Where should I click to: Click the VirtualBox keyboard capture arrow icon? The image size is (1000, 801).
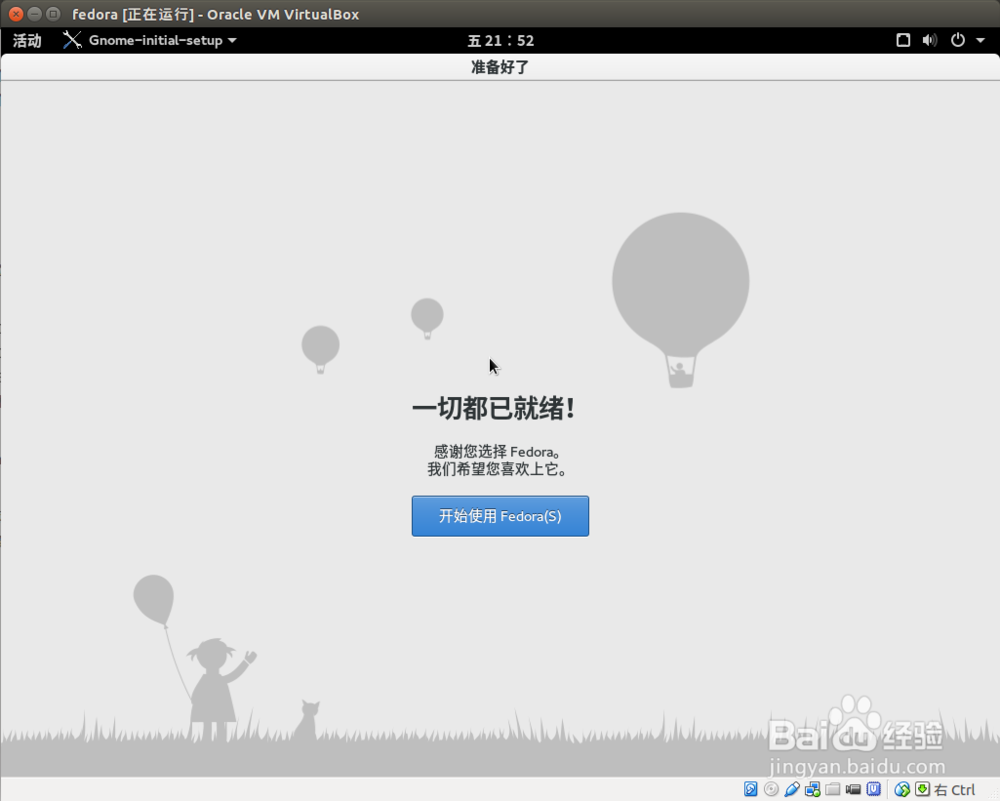coord(922,789)
